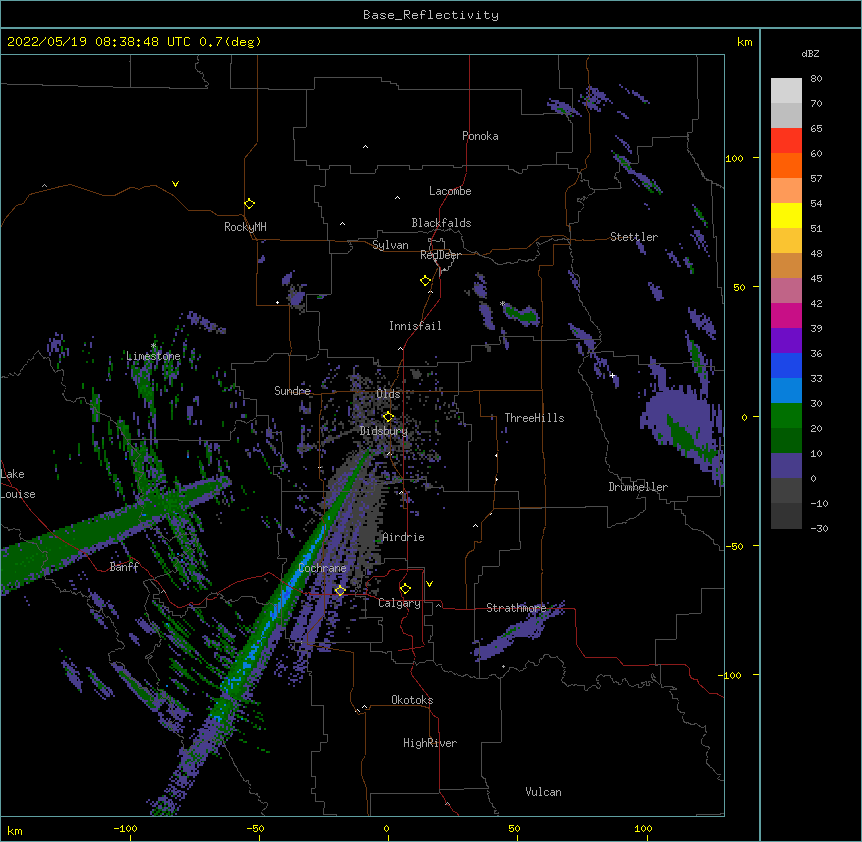862x842 pixels.
Task: Click the Vulcan town label
Action: click(543, 792)
